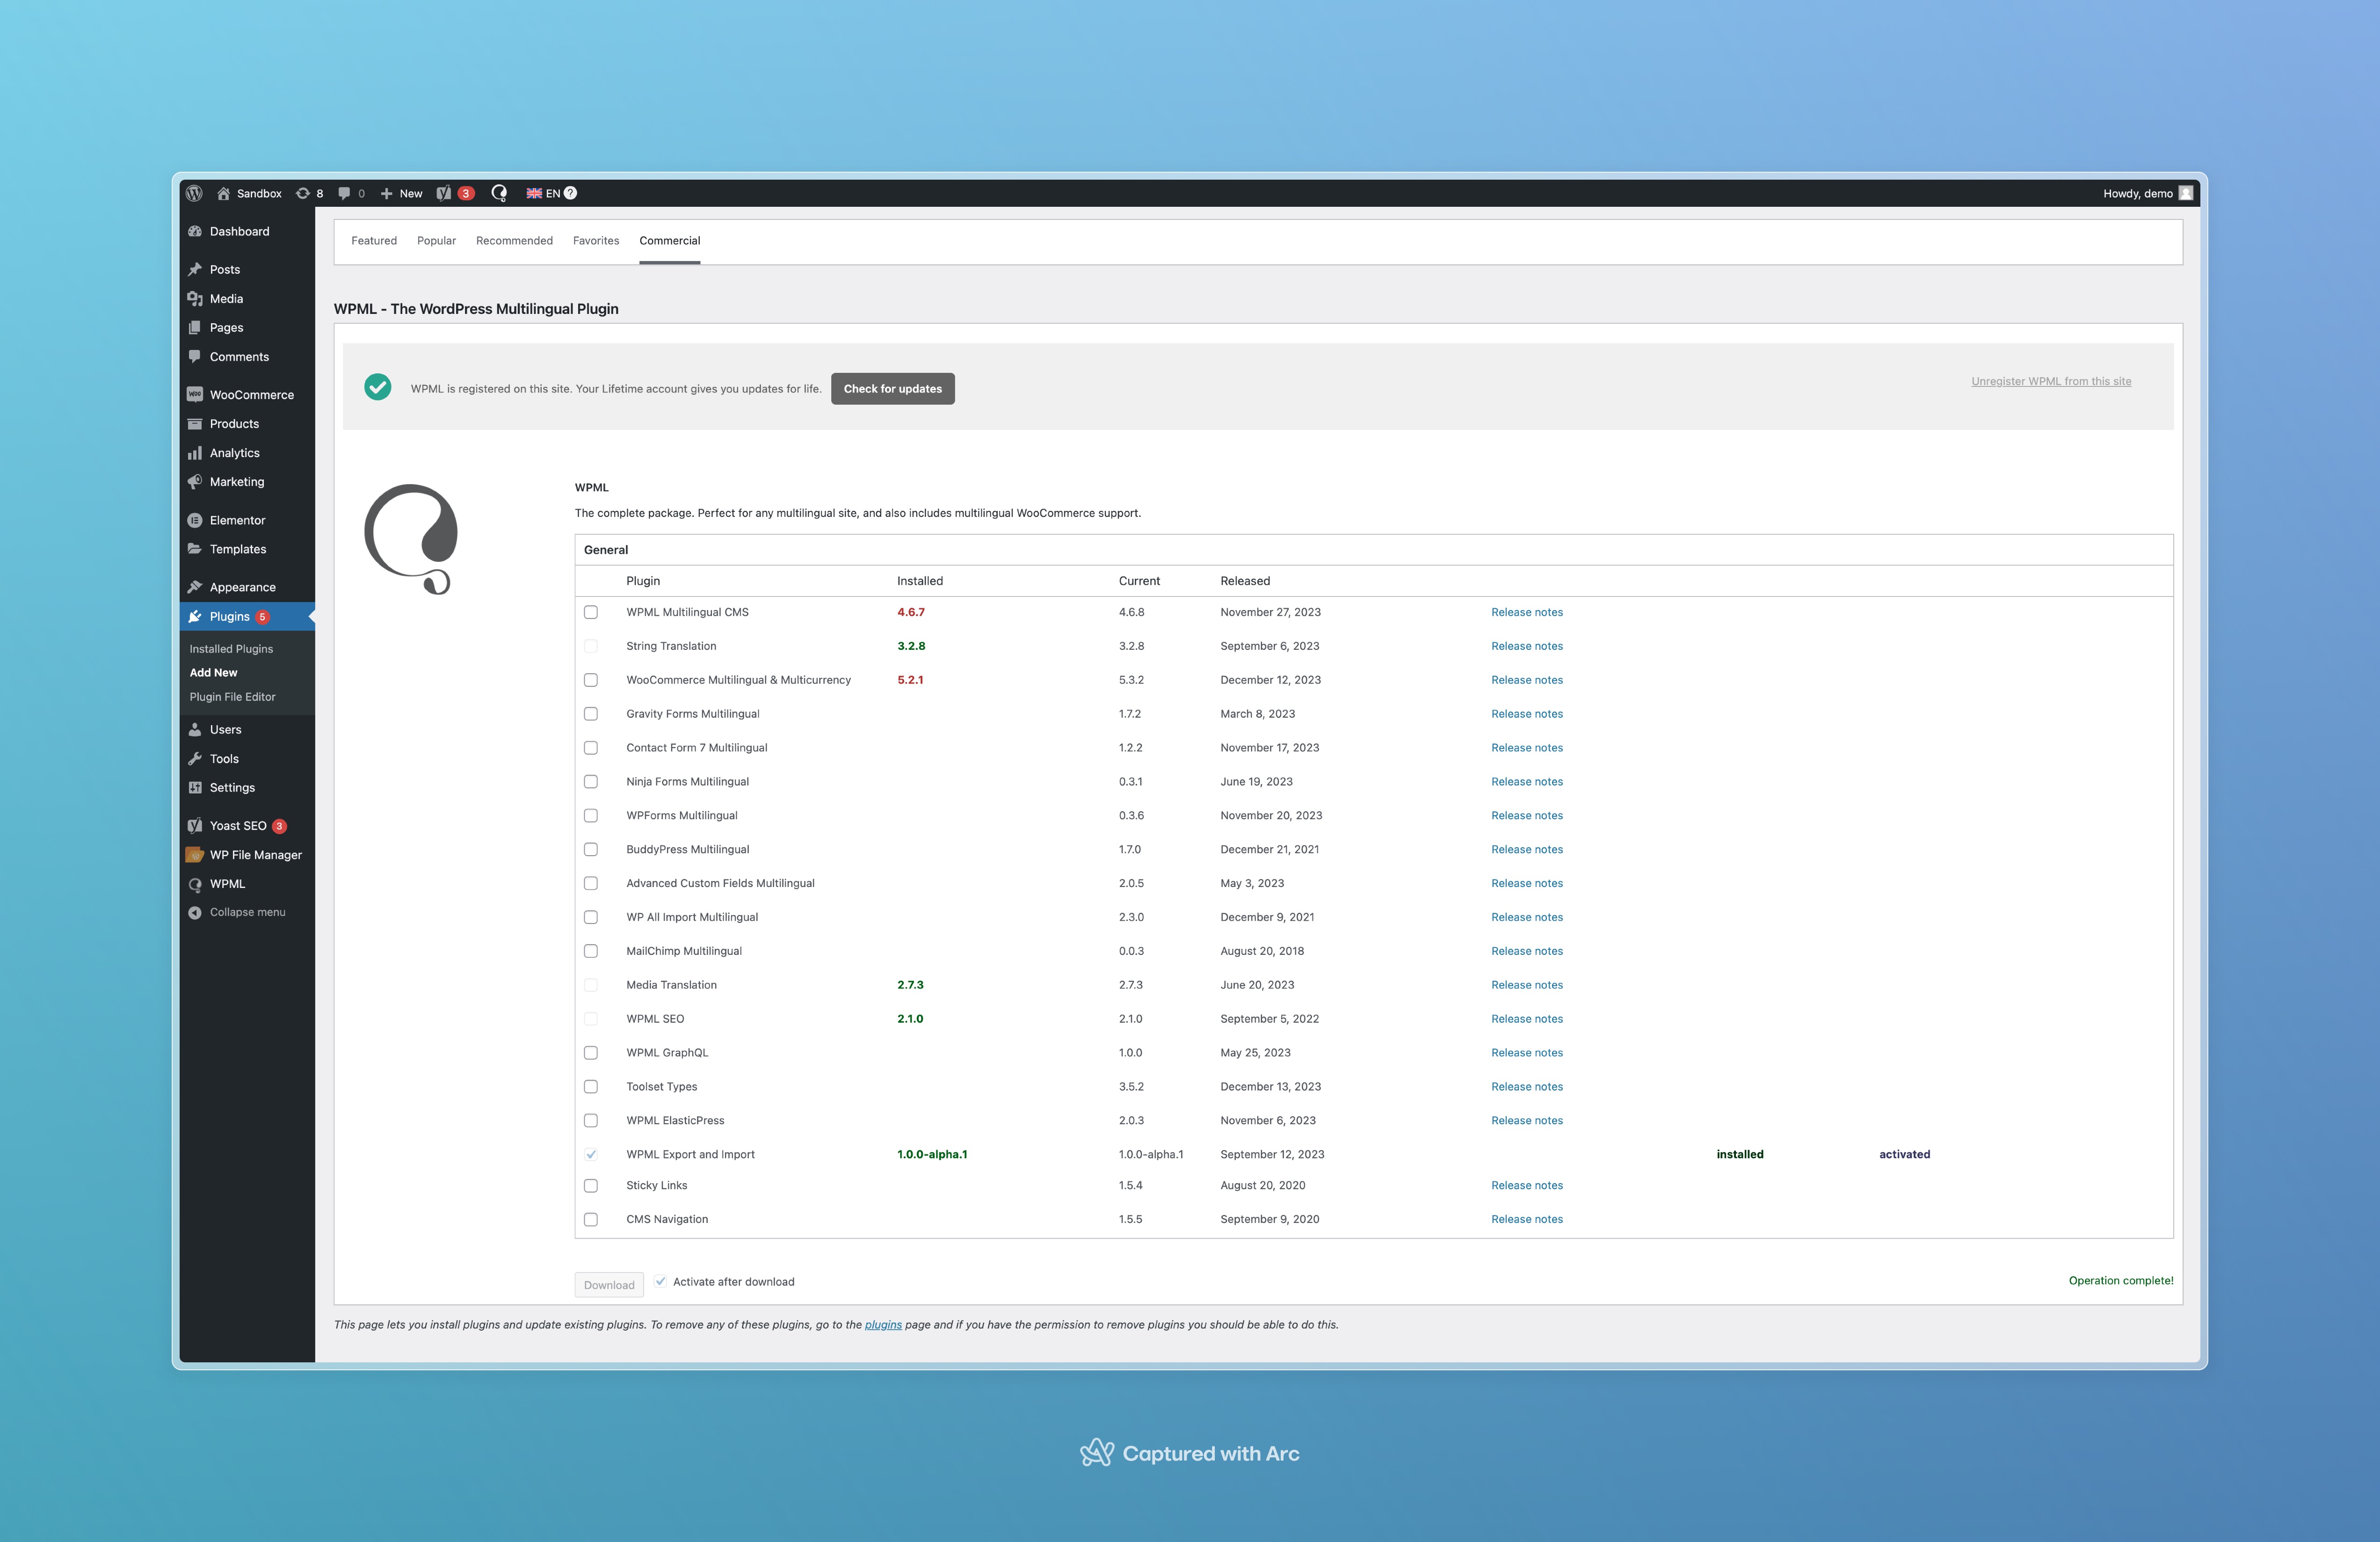
Task: Click the Download button
Action: point(609,1285)
